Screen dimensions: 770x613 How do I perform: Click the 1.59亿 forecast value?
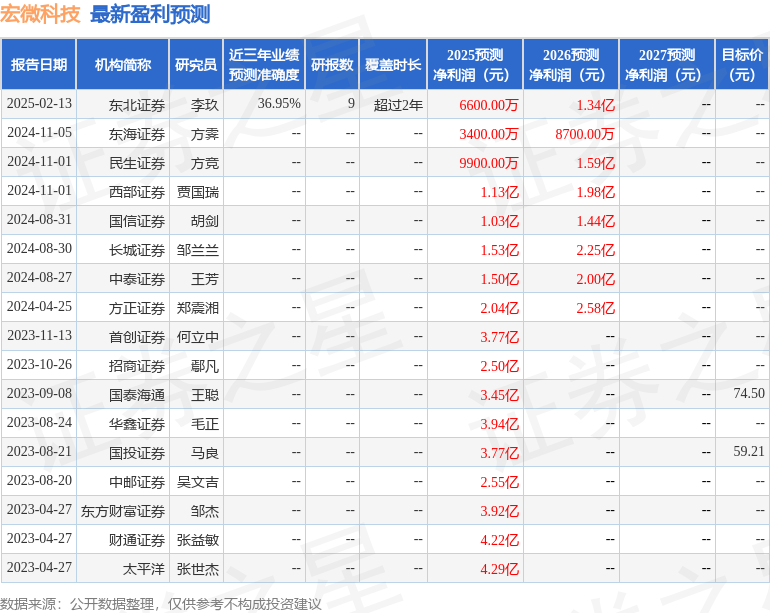[x=595, y=163]
